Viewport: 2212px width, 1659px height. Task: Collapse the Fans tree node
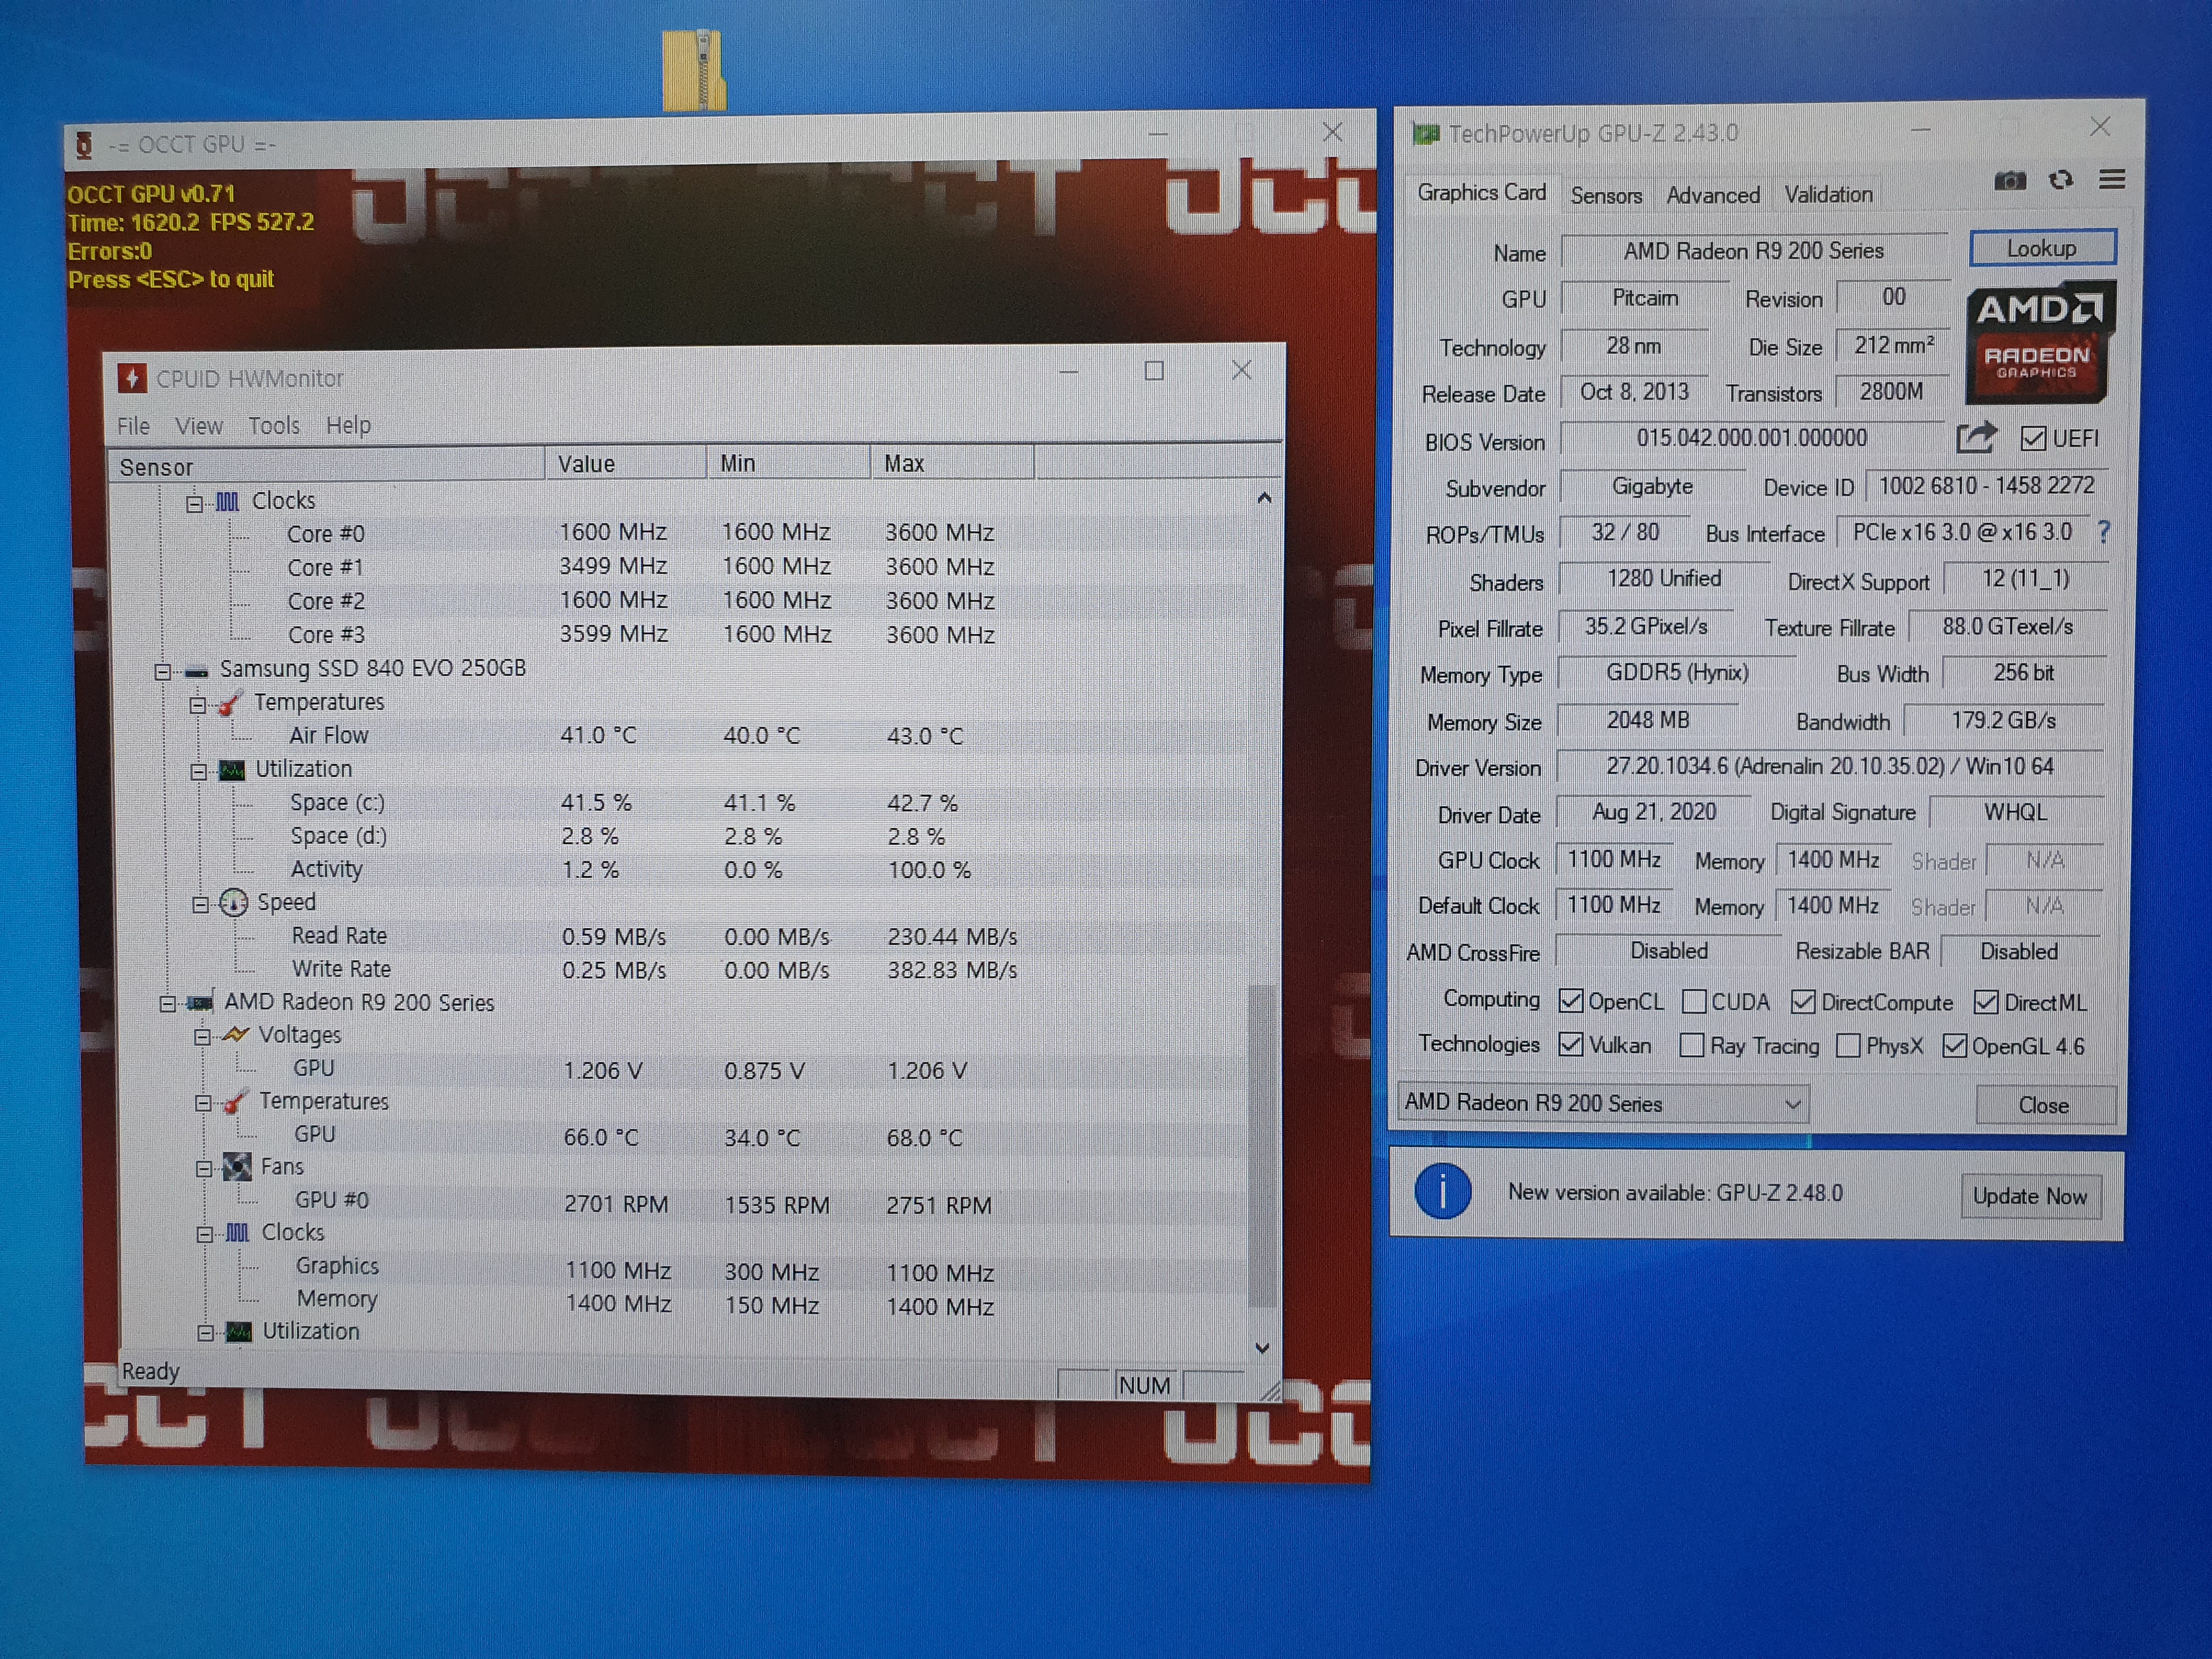coord(204,1169)
